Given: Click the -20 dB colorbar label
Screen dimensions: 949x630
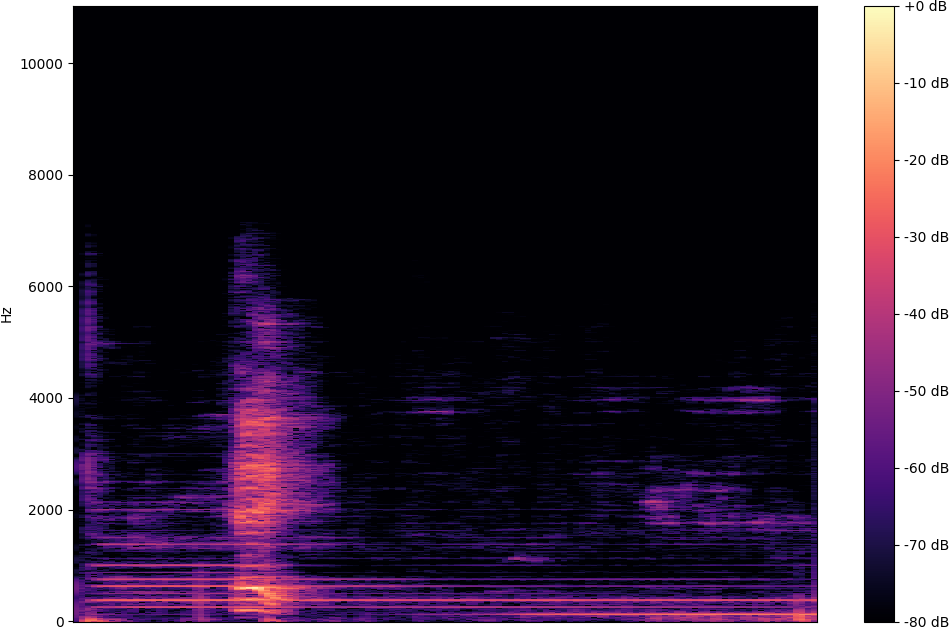Looking at the screenshot, I should [x=926, y=160].
